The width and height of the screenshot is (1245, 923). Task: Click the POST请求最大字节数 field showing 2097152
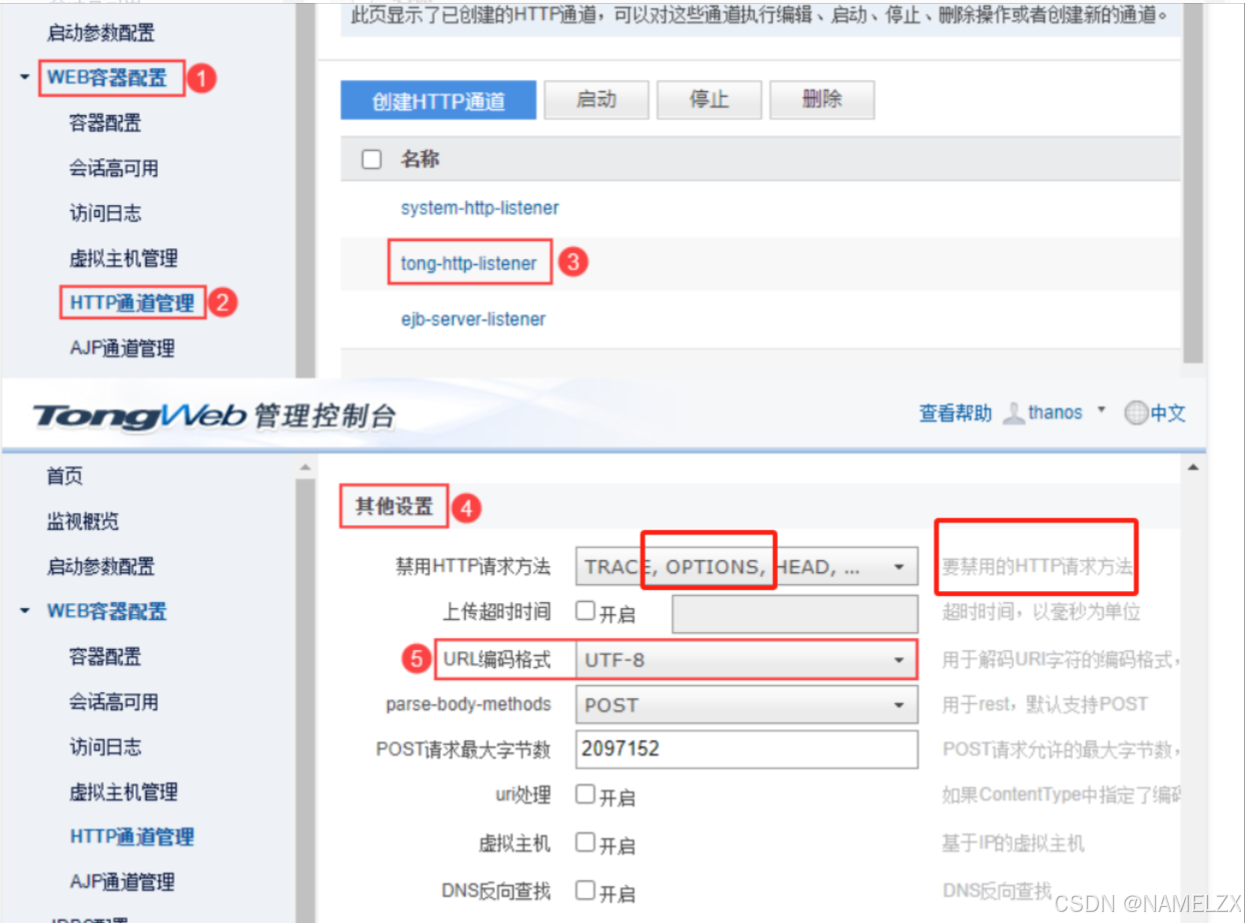(x=746, y=749)
